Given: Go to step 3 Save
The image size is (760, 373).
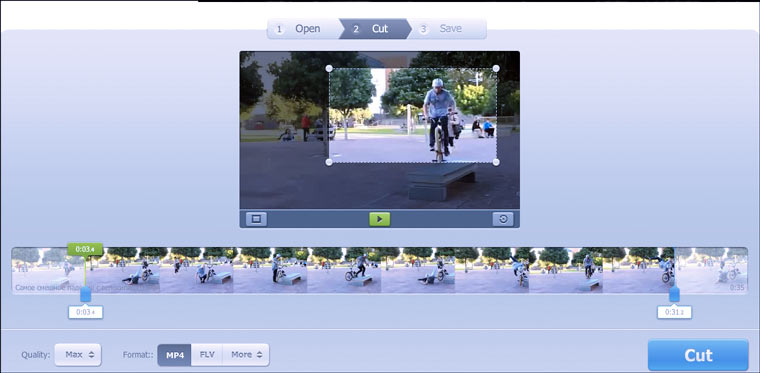Looking at the screenshot, I should tap(448, 29).
